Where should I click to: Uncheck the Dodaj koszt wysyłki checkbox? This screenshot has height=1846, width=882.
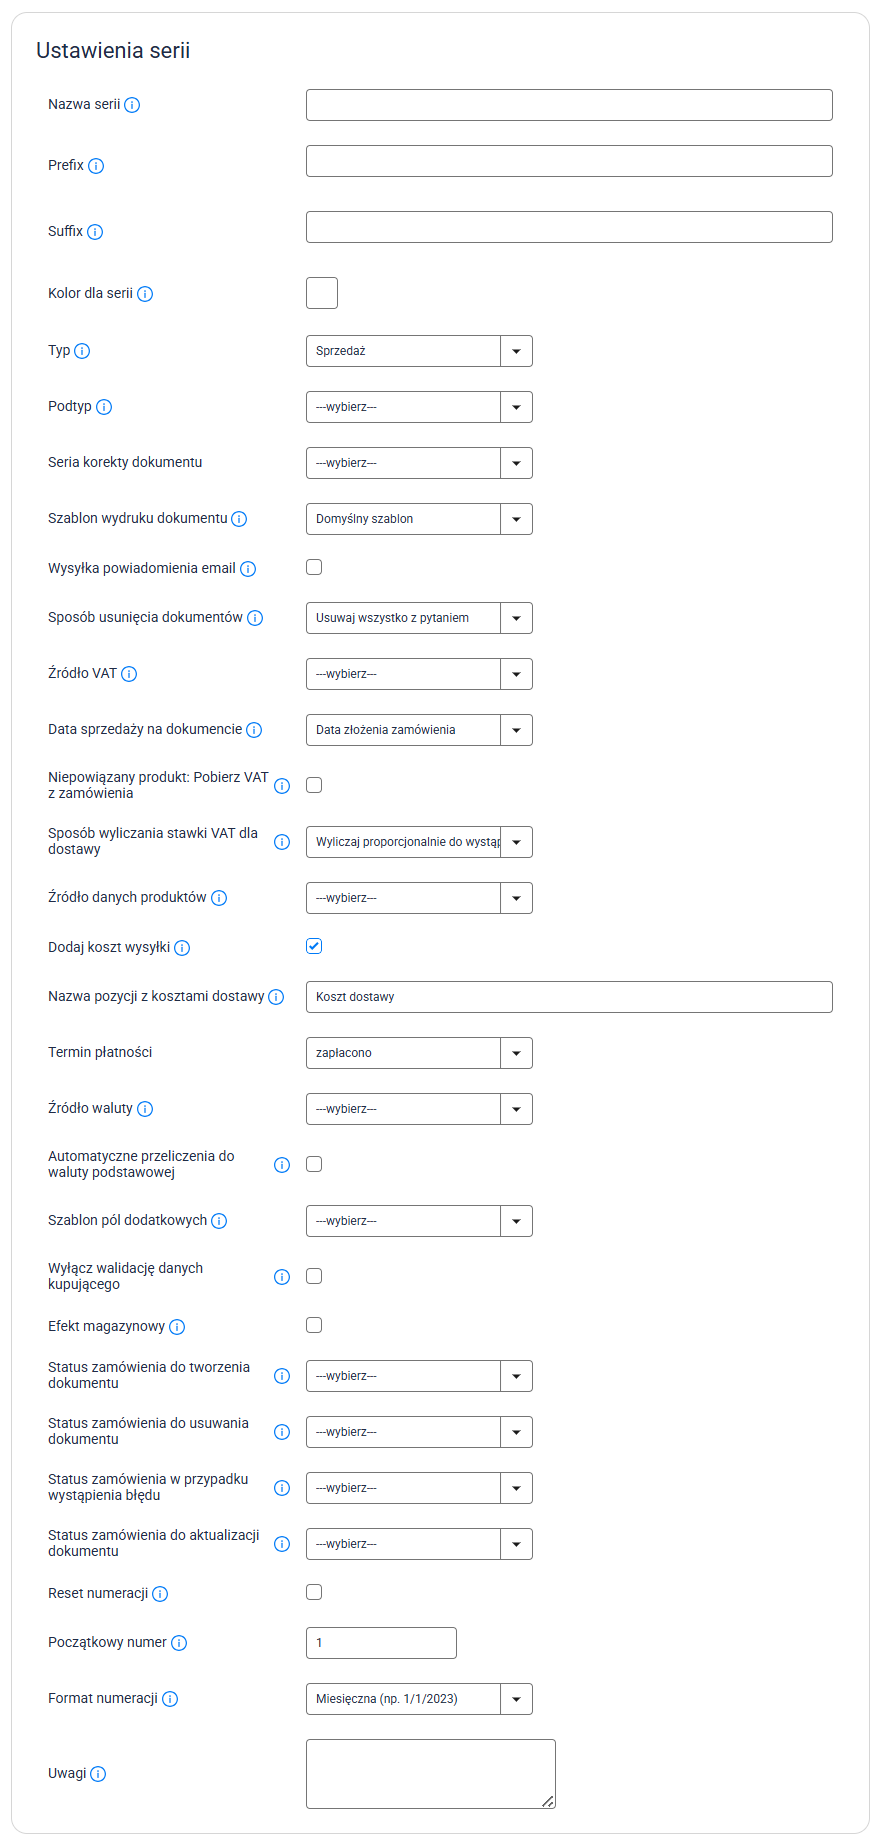click(x=314, y=946)
